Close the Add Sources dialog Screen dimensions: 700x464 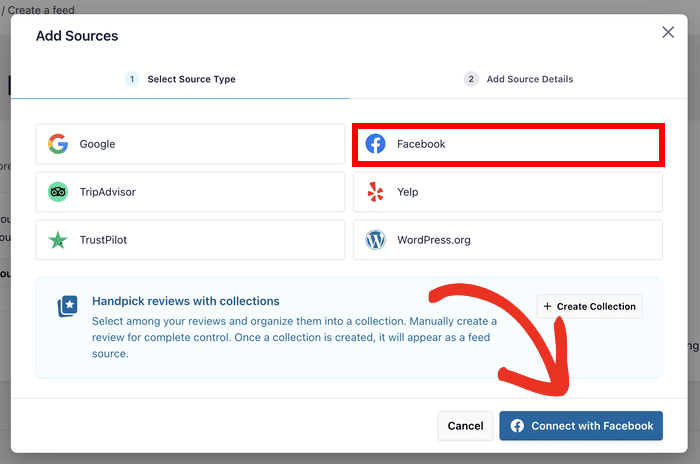point(668,32)
